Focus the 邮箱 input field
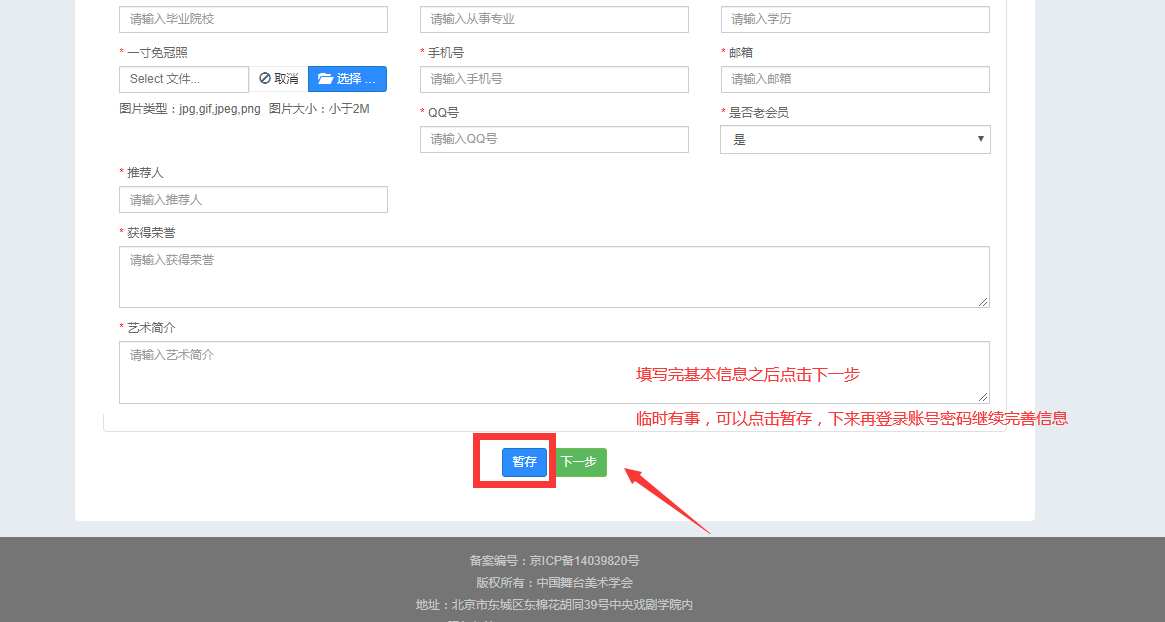Image resolution: width=1165 pixels, height=622 pixels. pyautogui.click(x=855, y=79)
